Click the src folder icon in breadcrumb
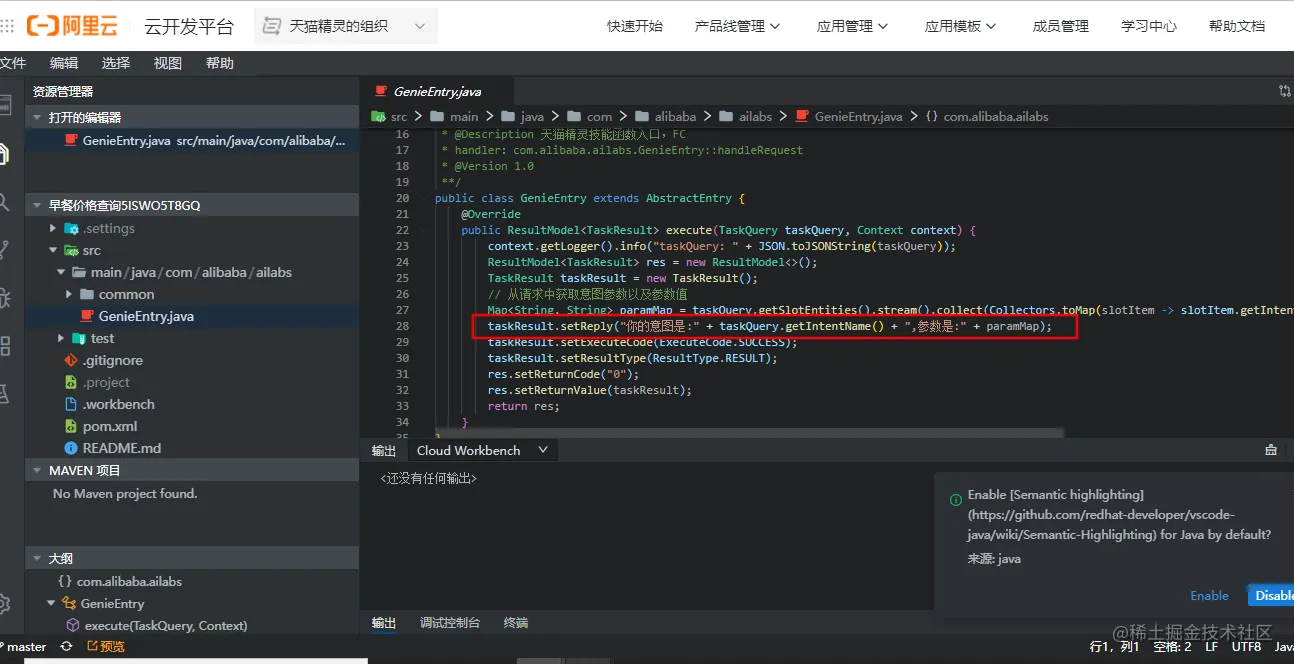Screen dimensions: 1294x664 pyautogui.click(x=379, y=116)
